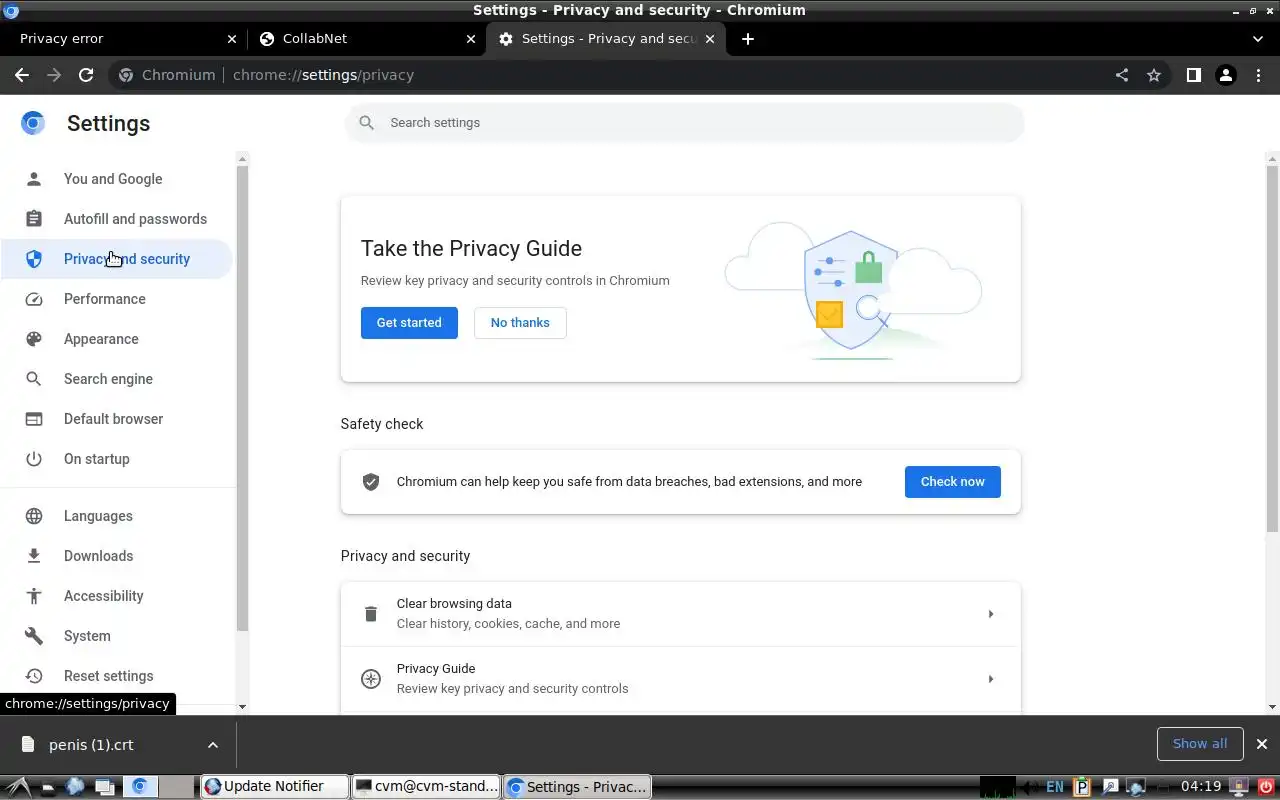This screenshot has height=800, width=1280.
Task: Switch to the CollabNet tab
Action: point(365,39)
